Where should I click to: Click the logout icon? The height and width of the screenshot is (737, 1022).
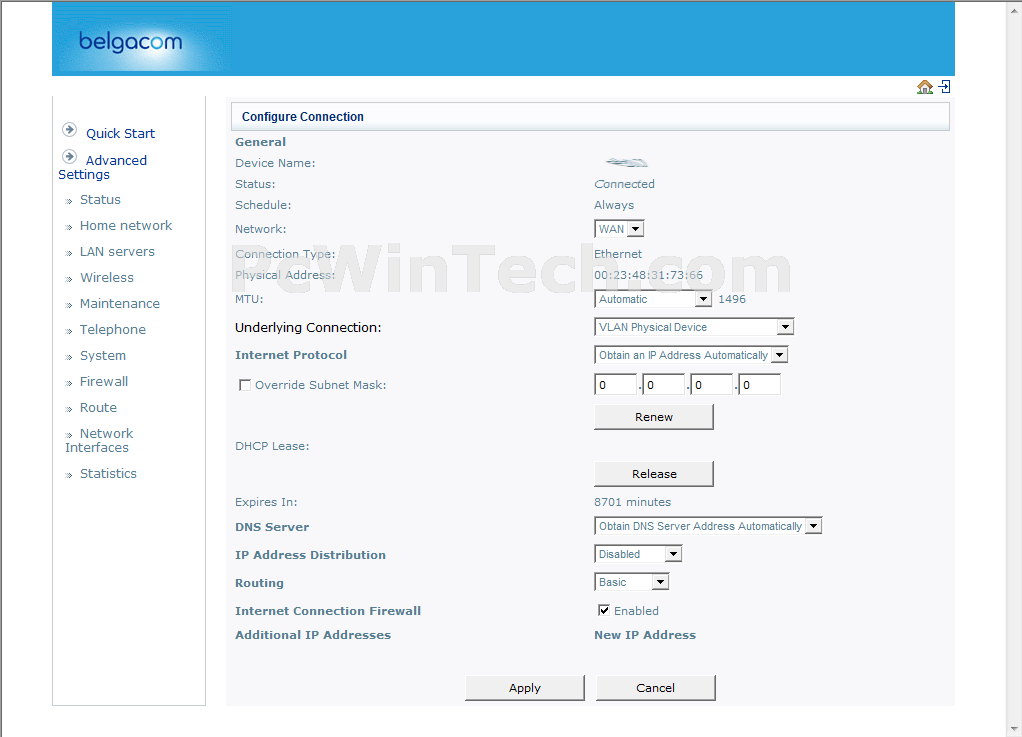tap(944, 87)
